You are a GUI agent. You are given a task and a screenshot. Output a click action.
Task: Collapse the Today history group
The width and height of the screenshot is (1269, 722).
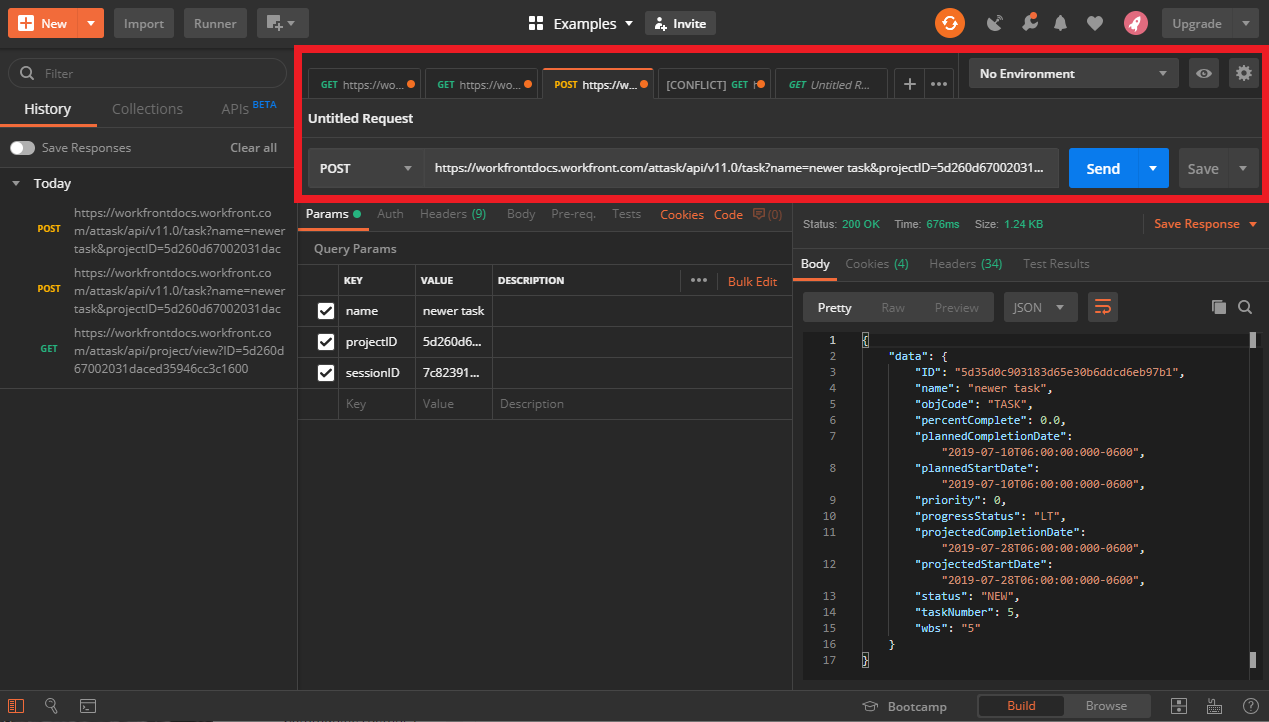pyautogui.click(x=16, y=184)
